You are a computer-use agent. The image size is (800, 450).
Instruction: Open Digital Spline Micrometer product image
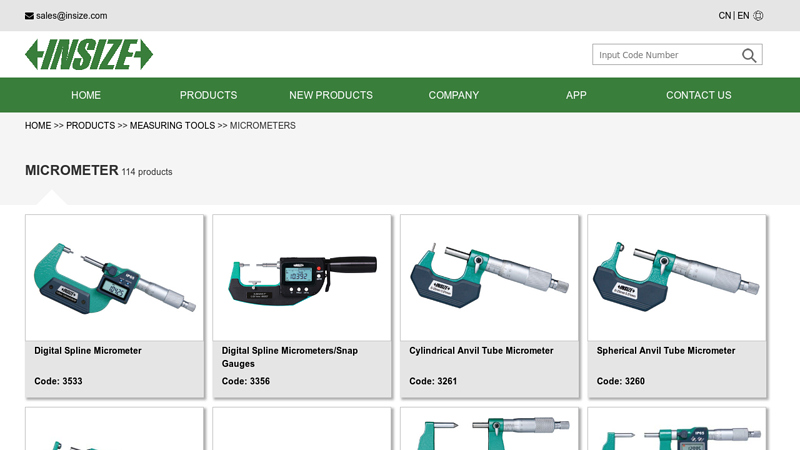pyautogui.click(x=114, y=278)
